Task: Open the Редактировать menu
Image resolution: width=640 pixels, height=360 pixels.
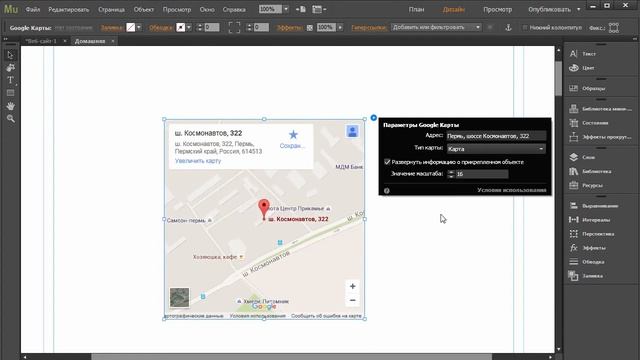Action: (x=69, y=9)
